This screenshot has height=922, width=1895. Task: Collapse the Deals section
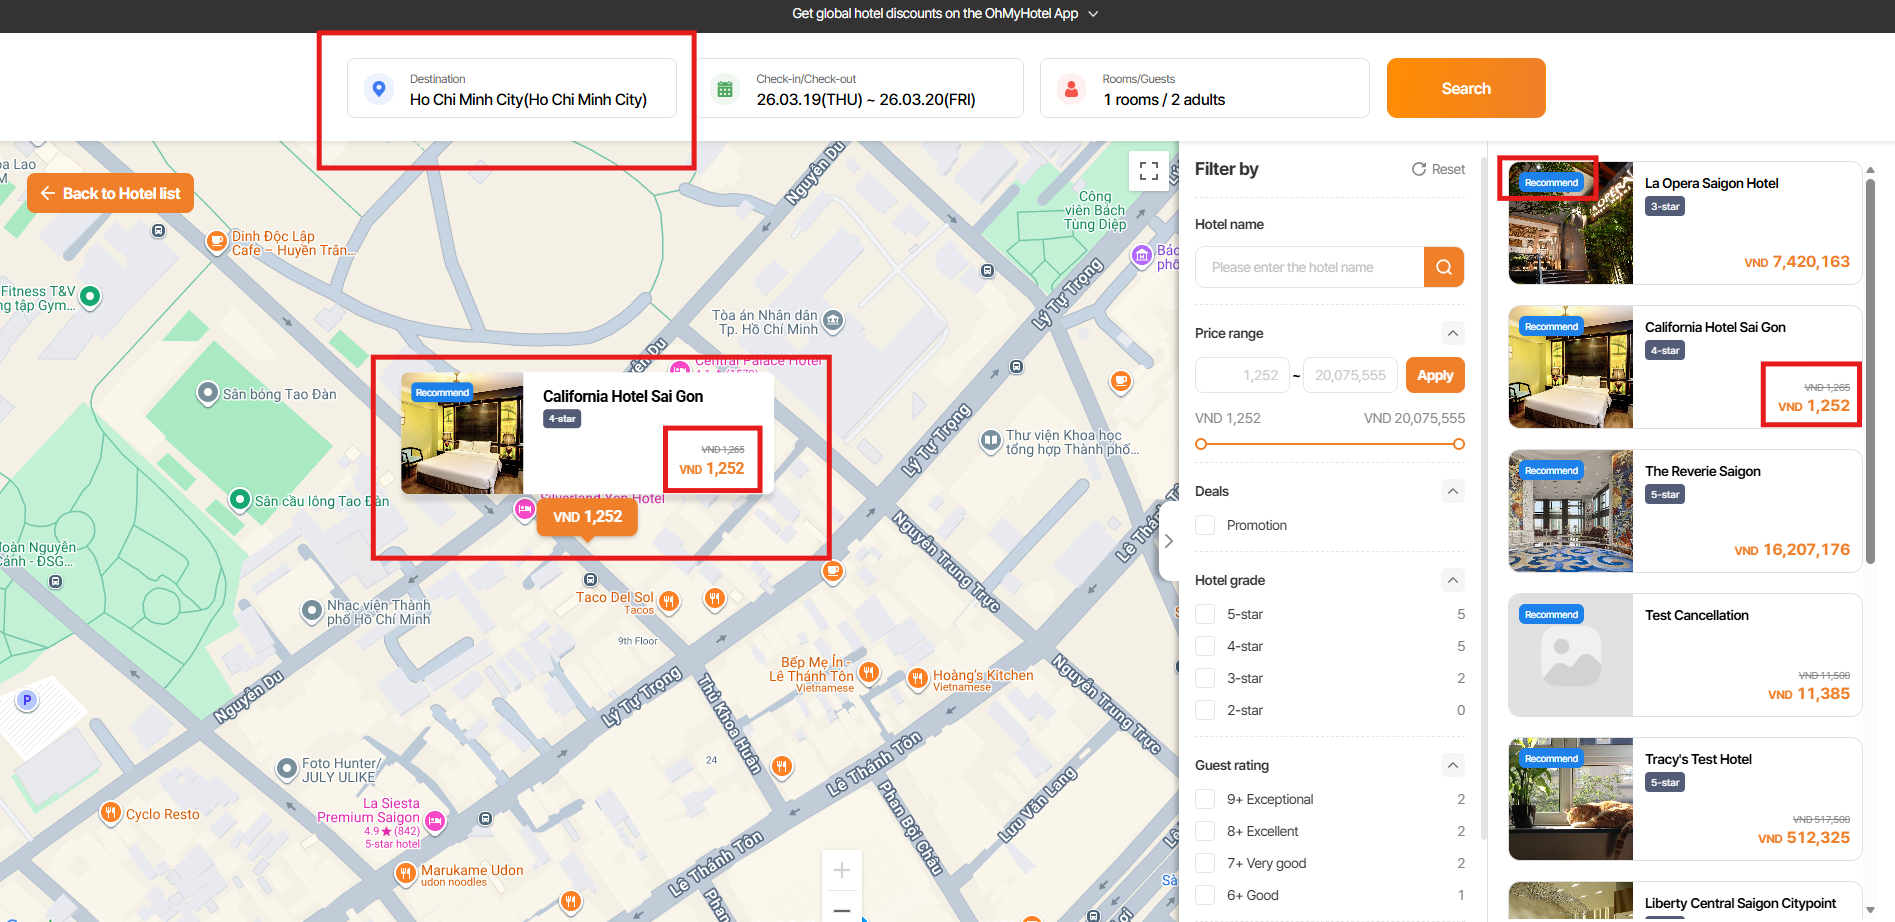1453,491
